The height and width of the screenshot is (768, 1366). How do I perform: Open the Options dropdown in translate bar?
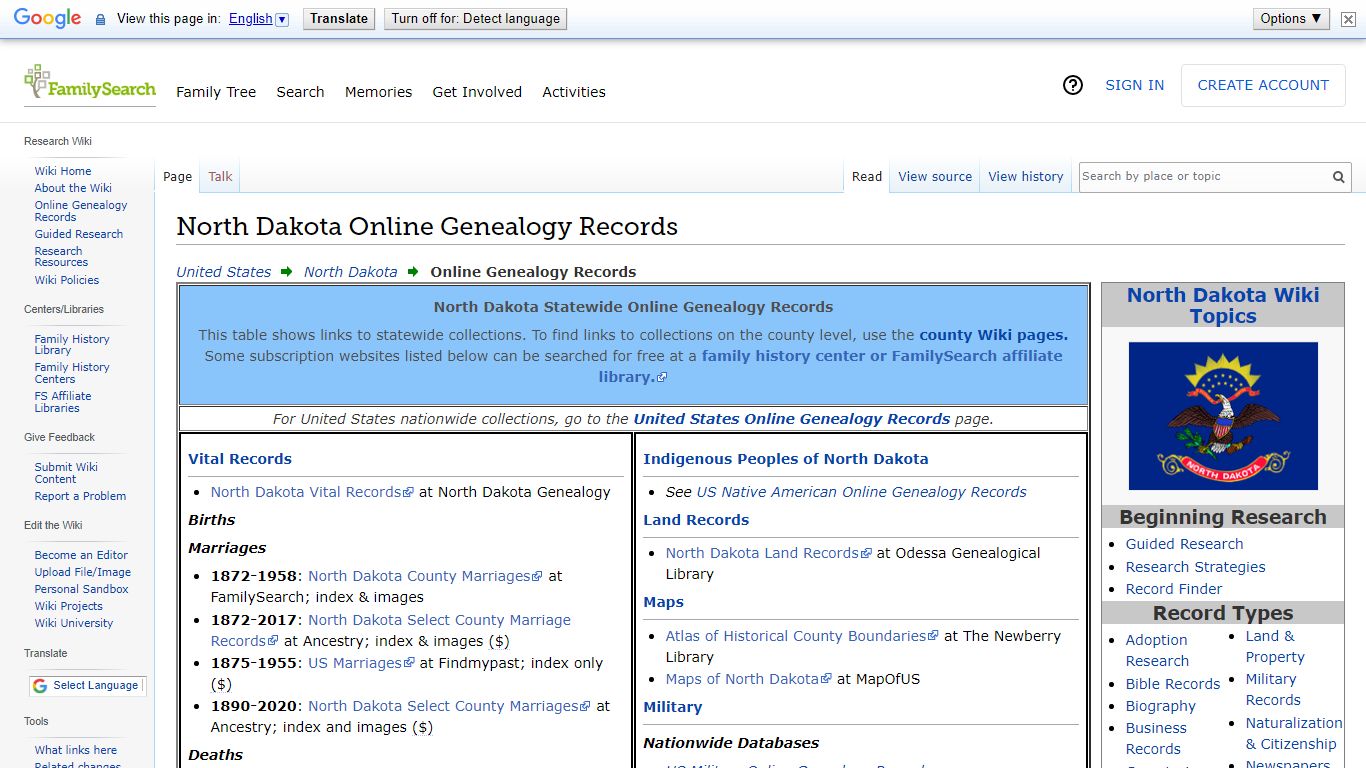point(1291,18)
